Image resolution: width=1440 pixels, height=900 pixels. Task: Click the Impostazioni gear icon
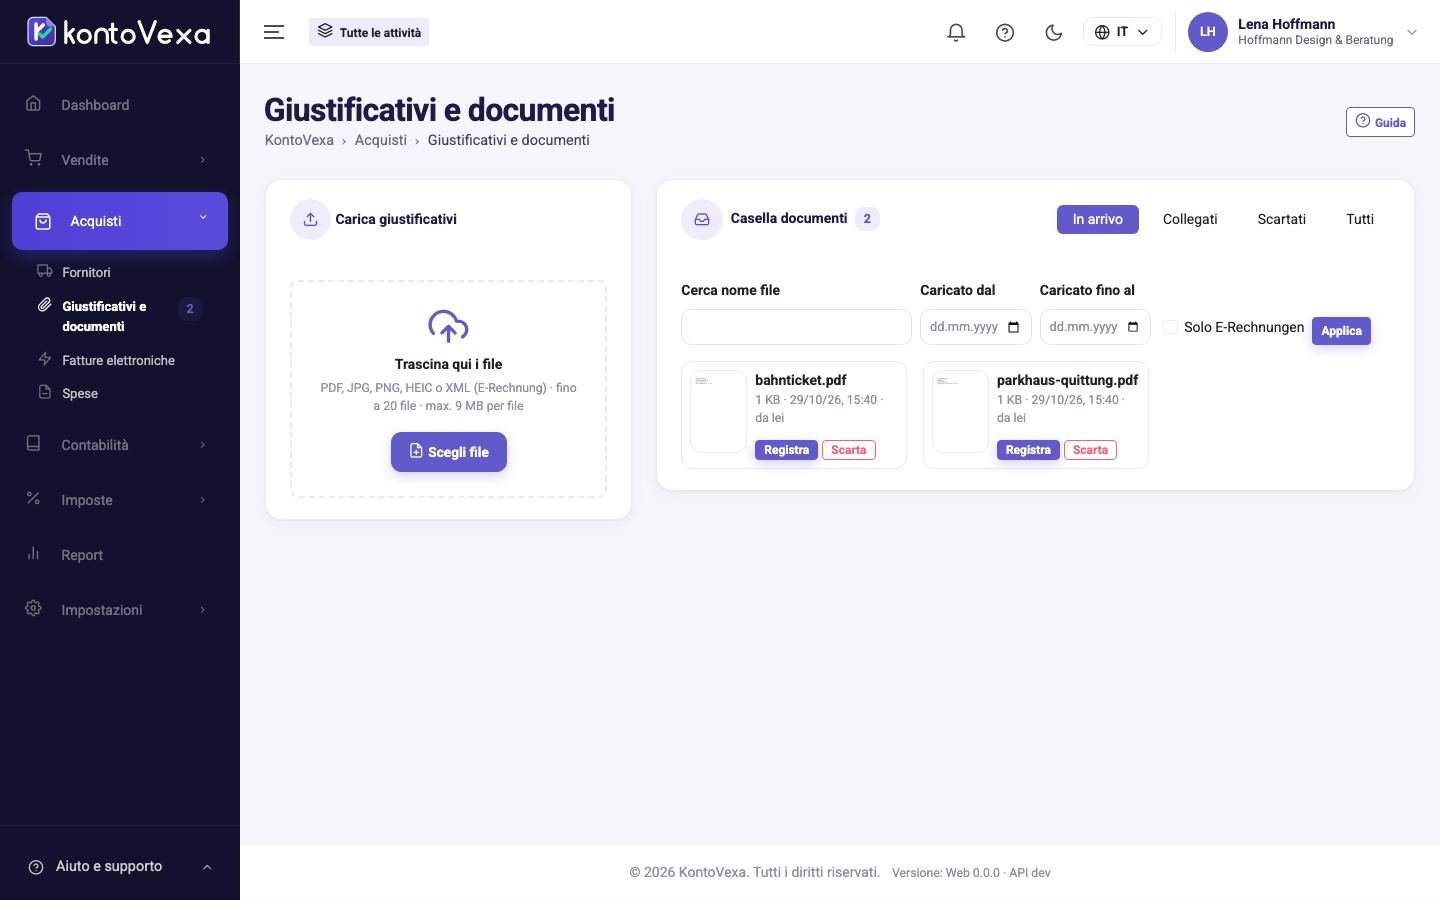coord(33,608)
